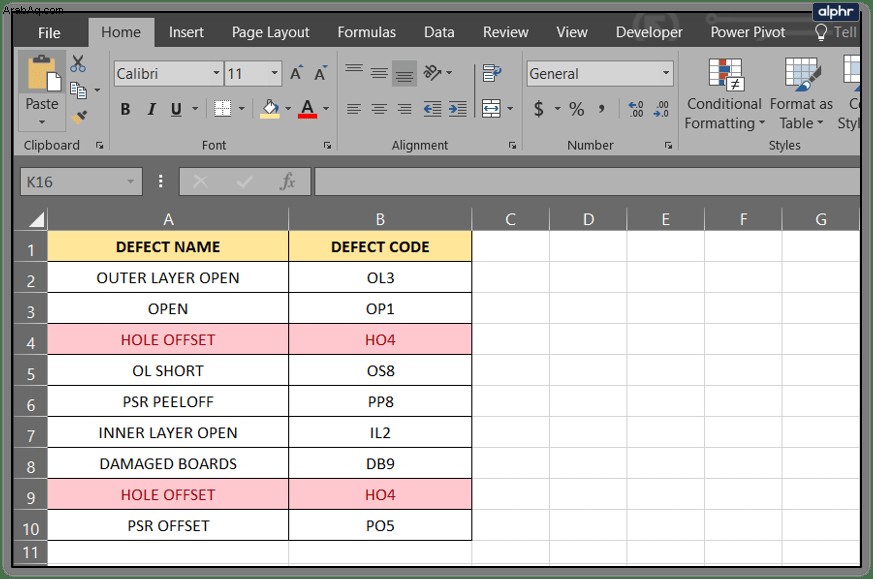Open fill color dropdown arrow

[x=288, y=109]
